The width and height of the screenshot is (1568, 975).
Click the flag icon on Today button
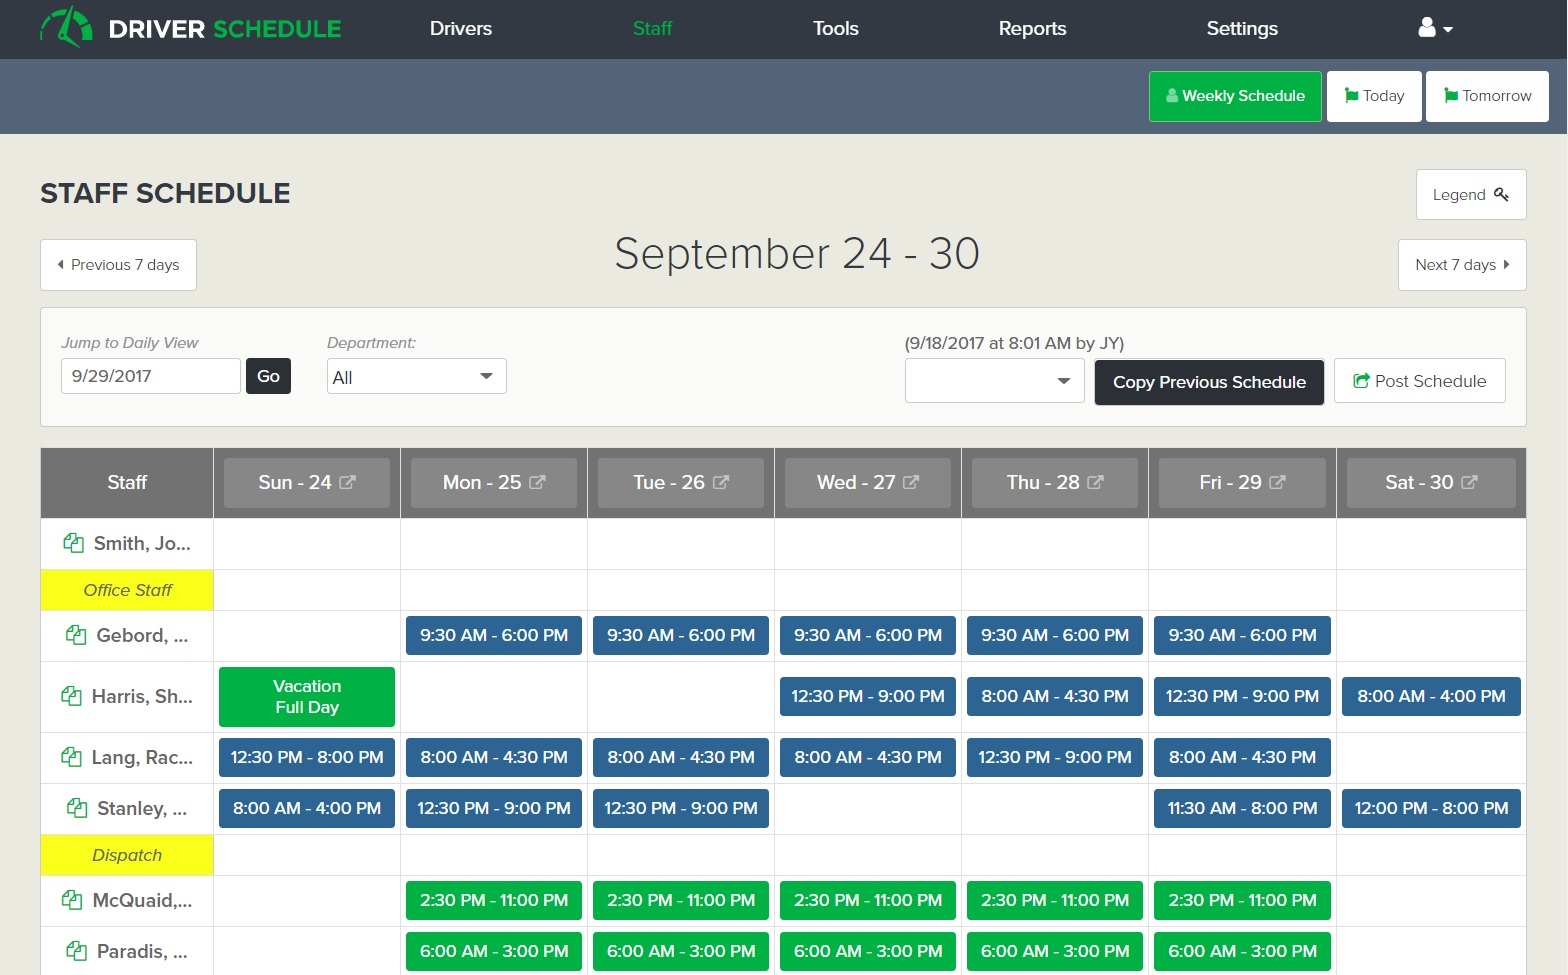point(1352,96)
